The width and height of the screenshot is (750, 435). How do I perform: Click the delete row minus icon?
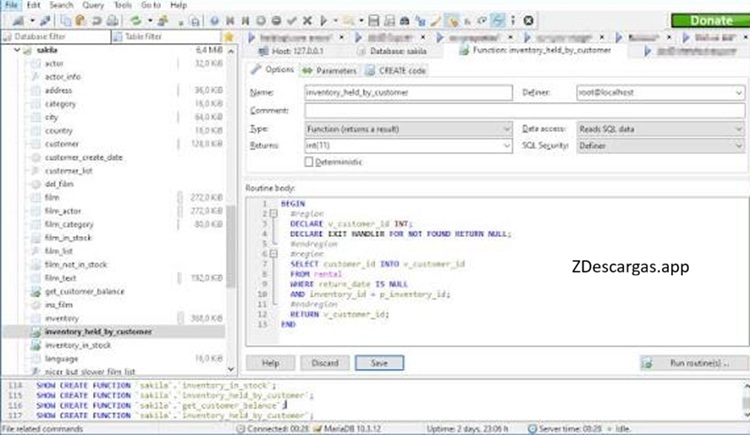pyautogui.click(x=276, y=21)
